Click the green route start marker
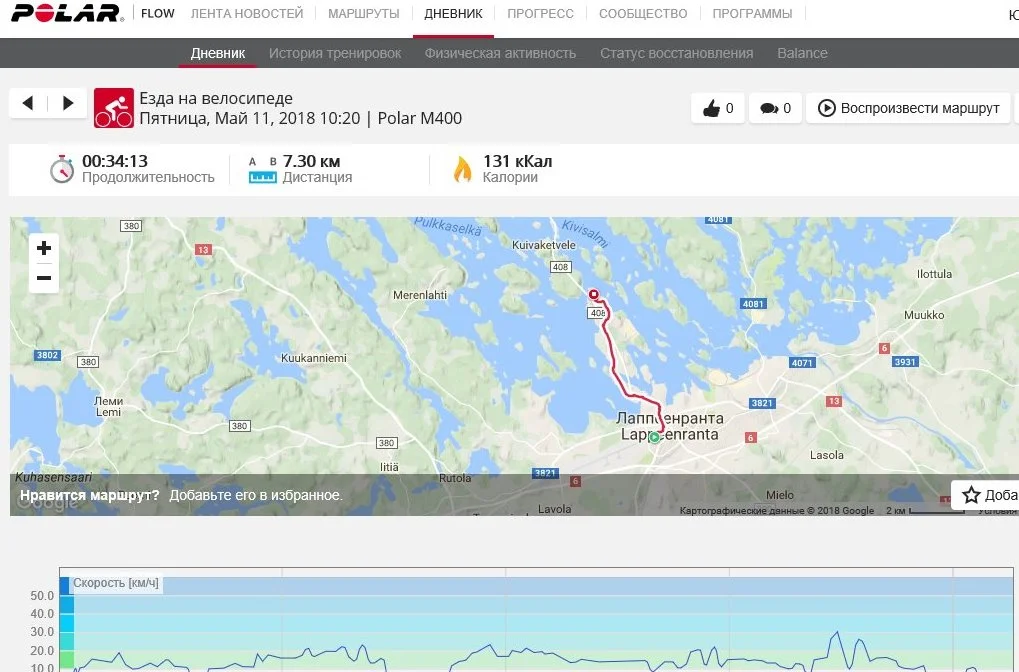 [x=654, y=438]
